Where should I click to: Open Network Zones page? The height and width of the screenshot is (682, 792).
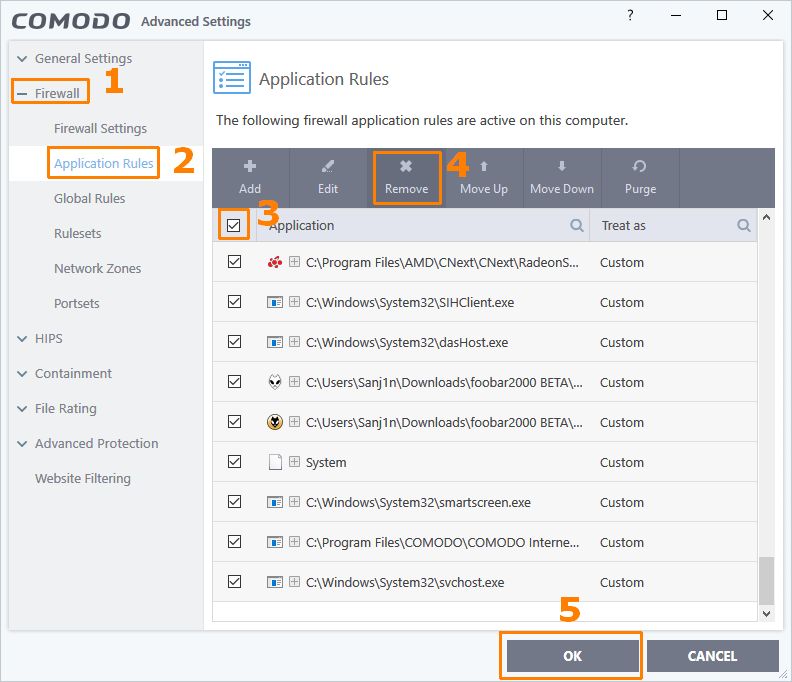point(97,268)
